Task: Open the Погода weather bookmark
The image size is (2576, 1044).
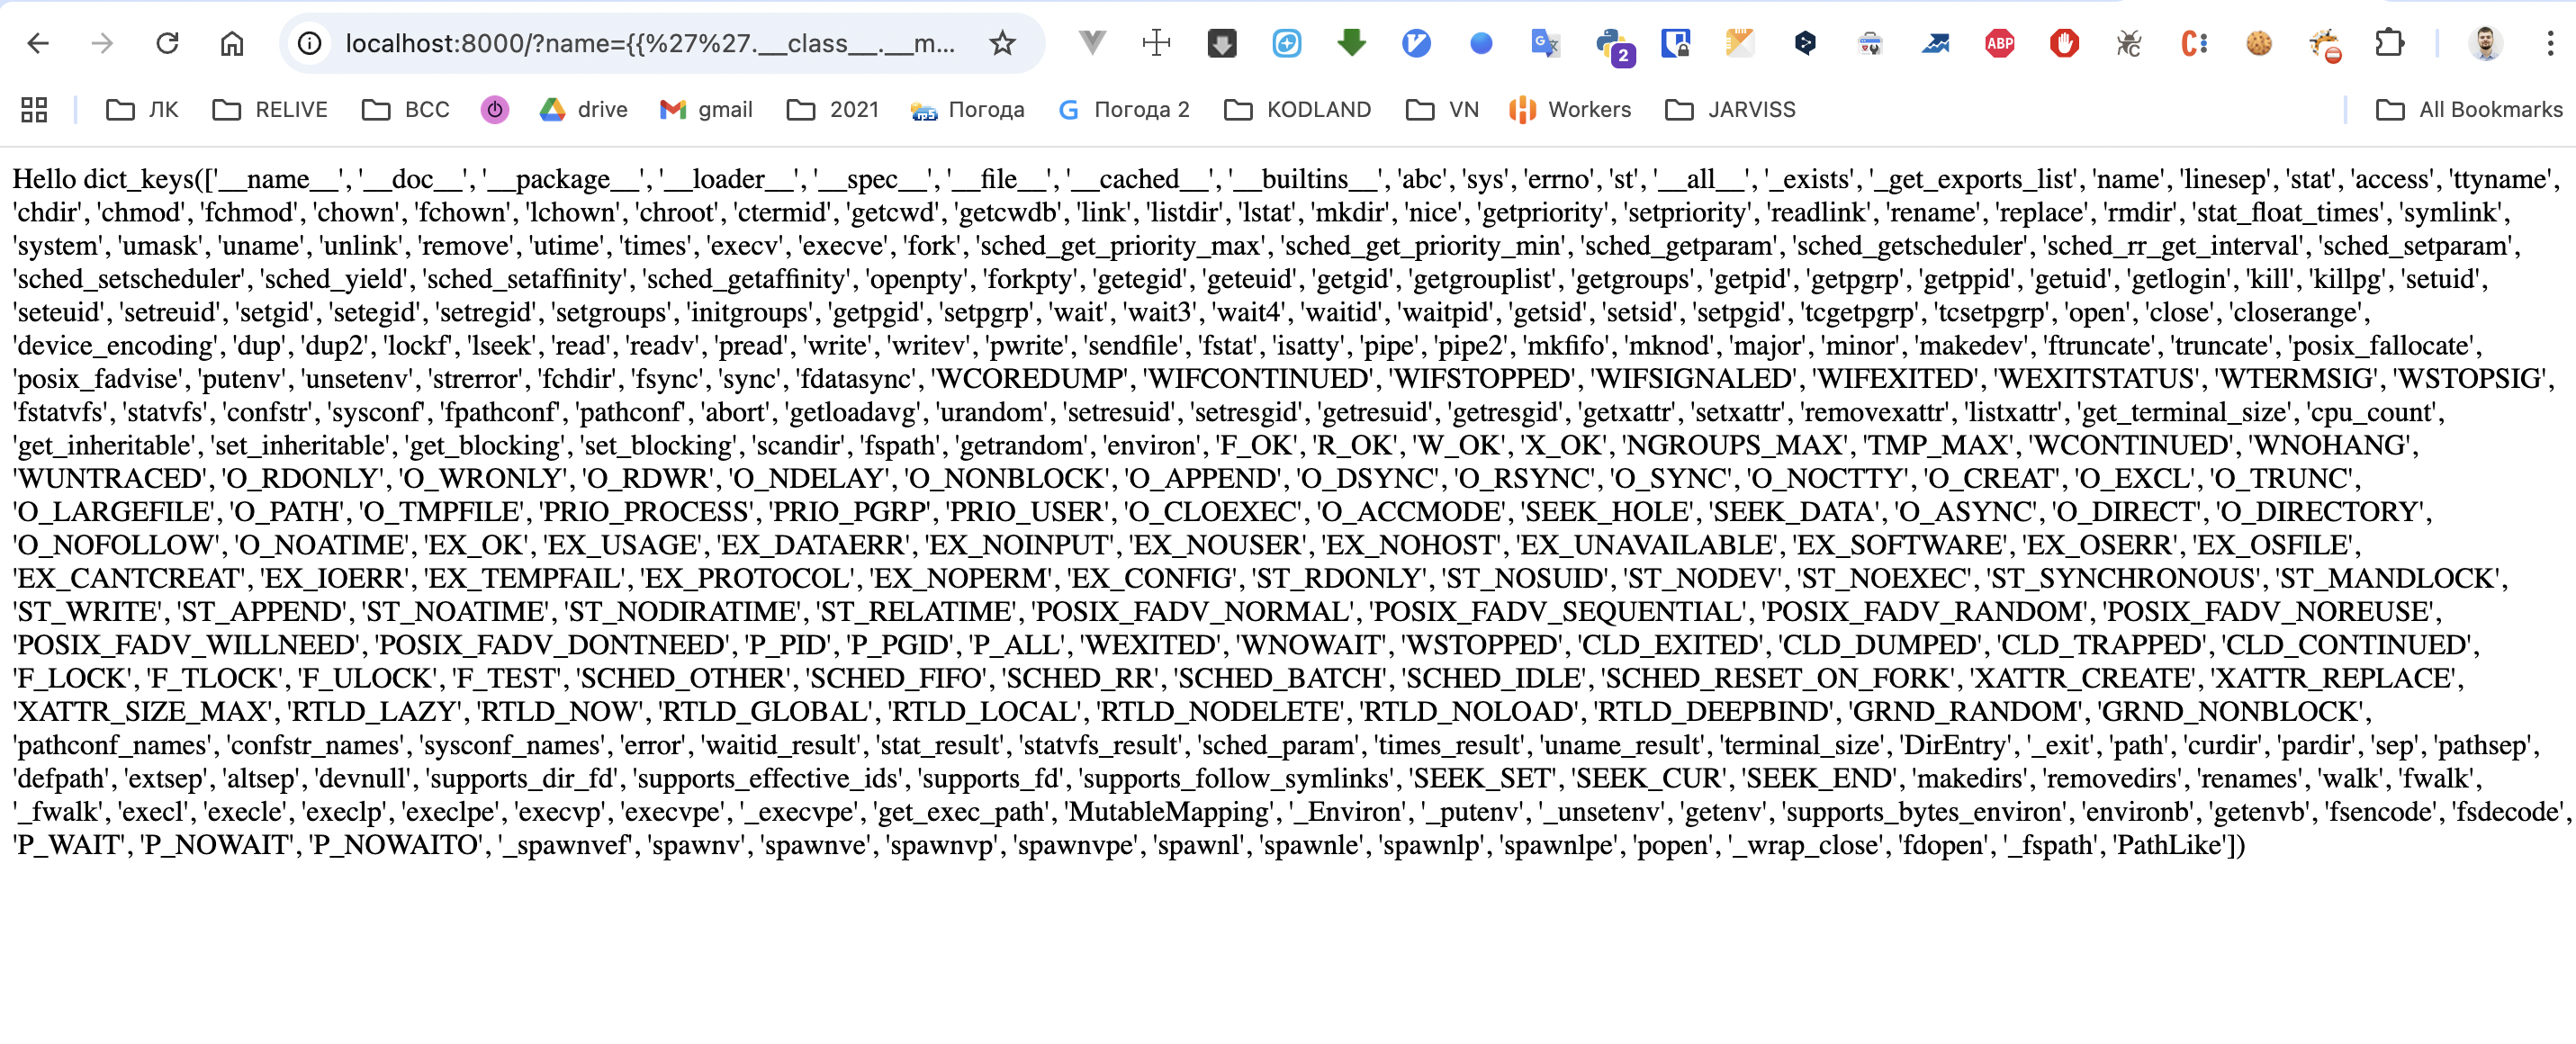Action: click(968, 110)
